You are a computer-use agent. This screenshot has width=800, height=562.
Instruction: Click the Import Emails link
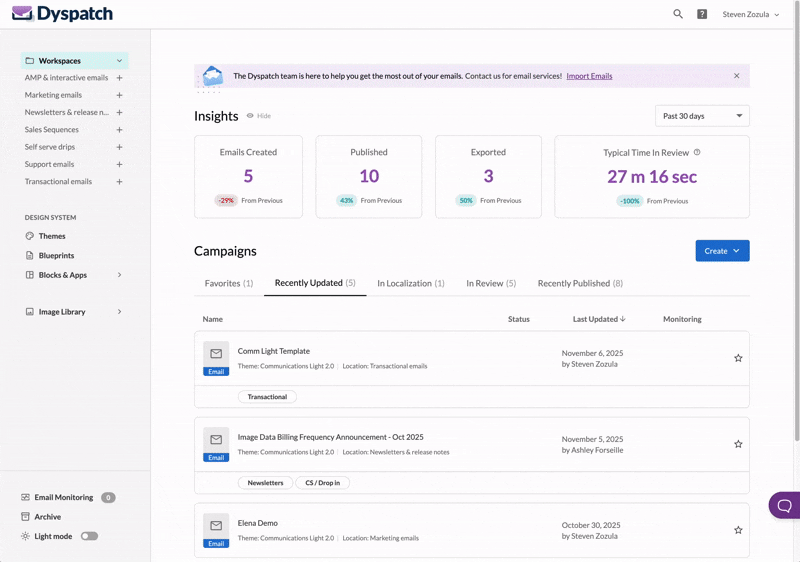pyautogui.click(x=589, y=76)
